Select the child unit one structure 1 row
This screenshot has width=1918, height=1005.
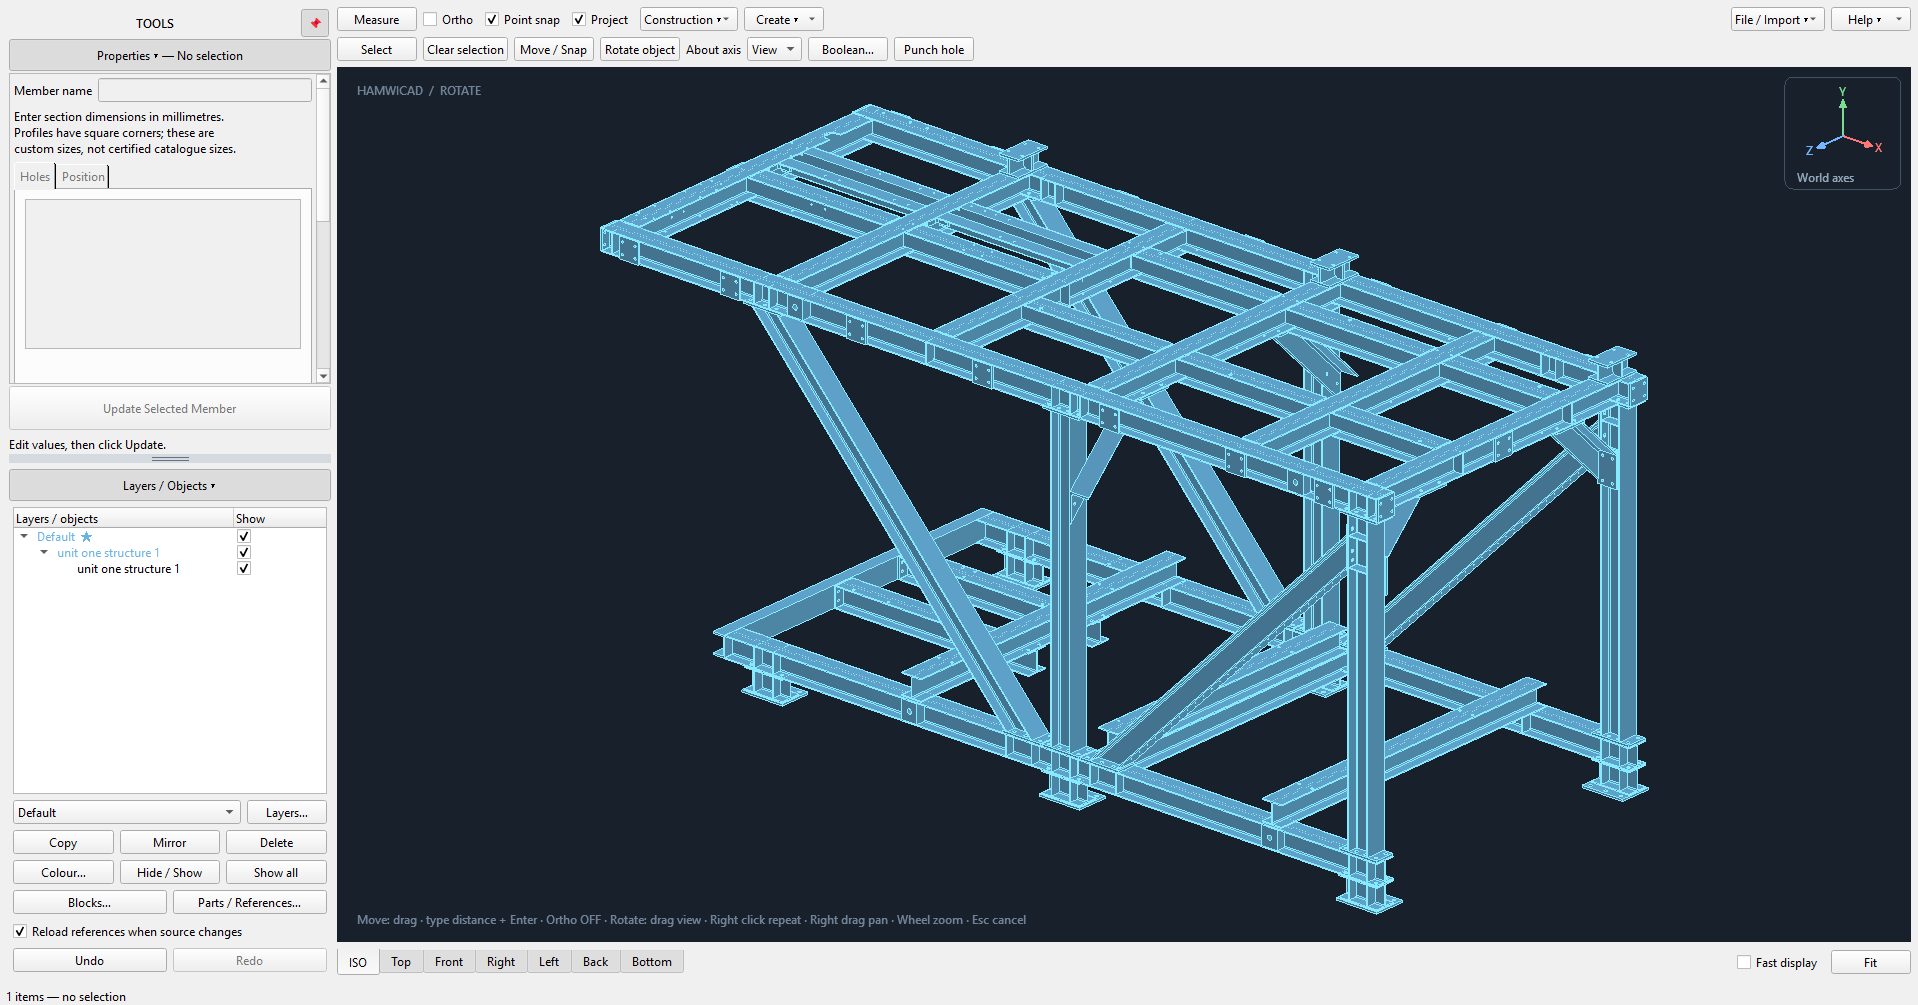click(x=128, y=569)
